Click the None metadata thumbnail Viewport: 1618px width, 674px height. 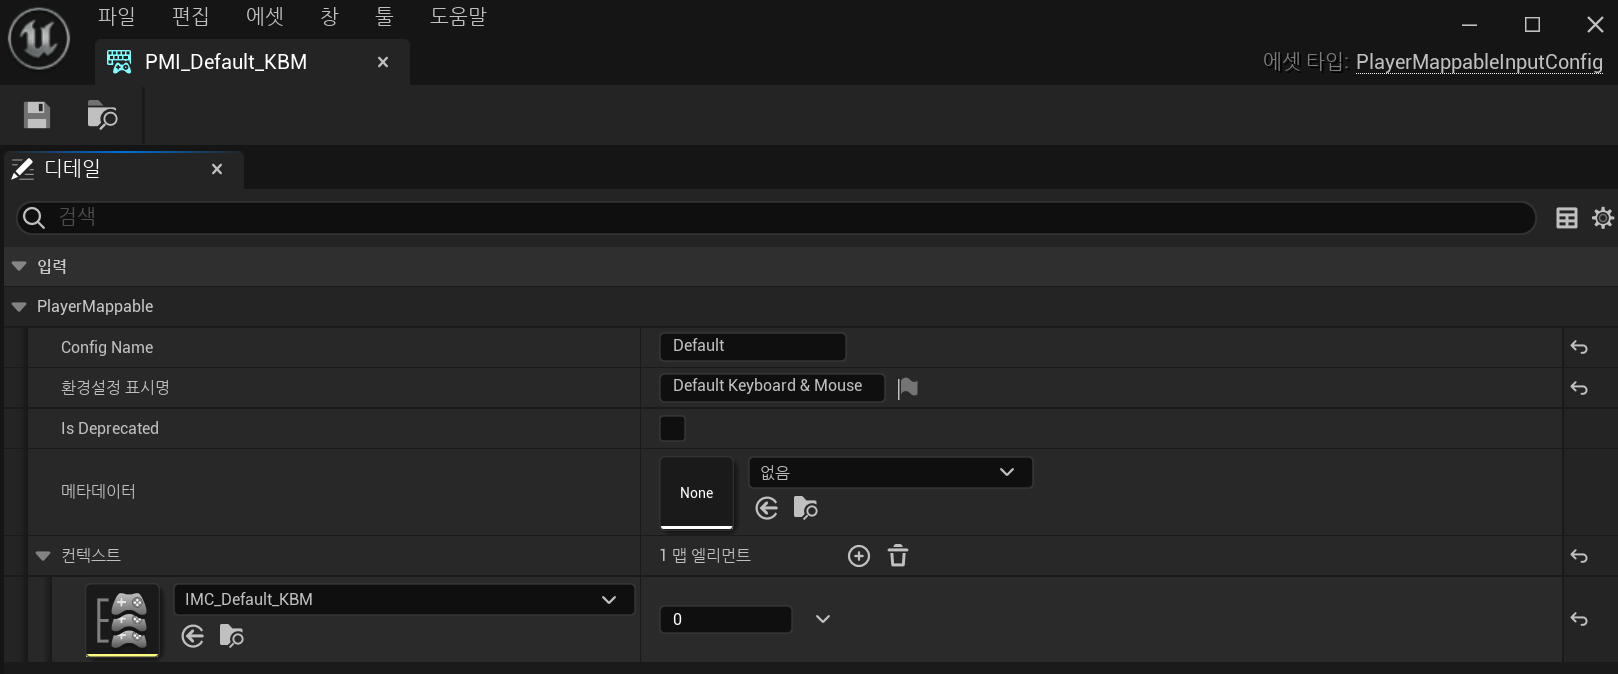697,493
